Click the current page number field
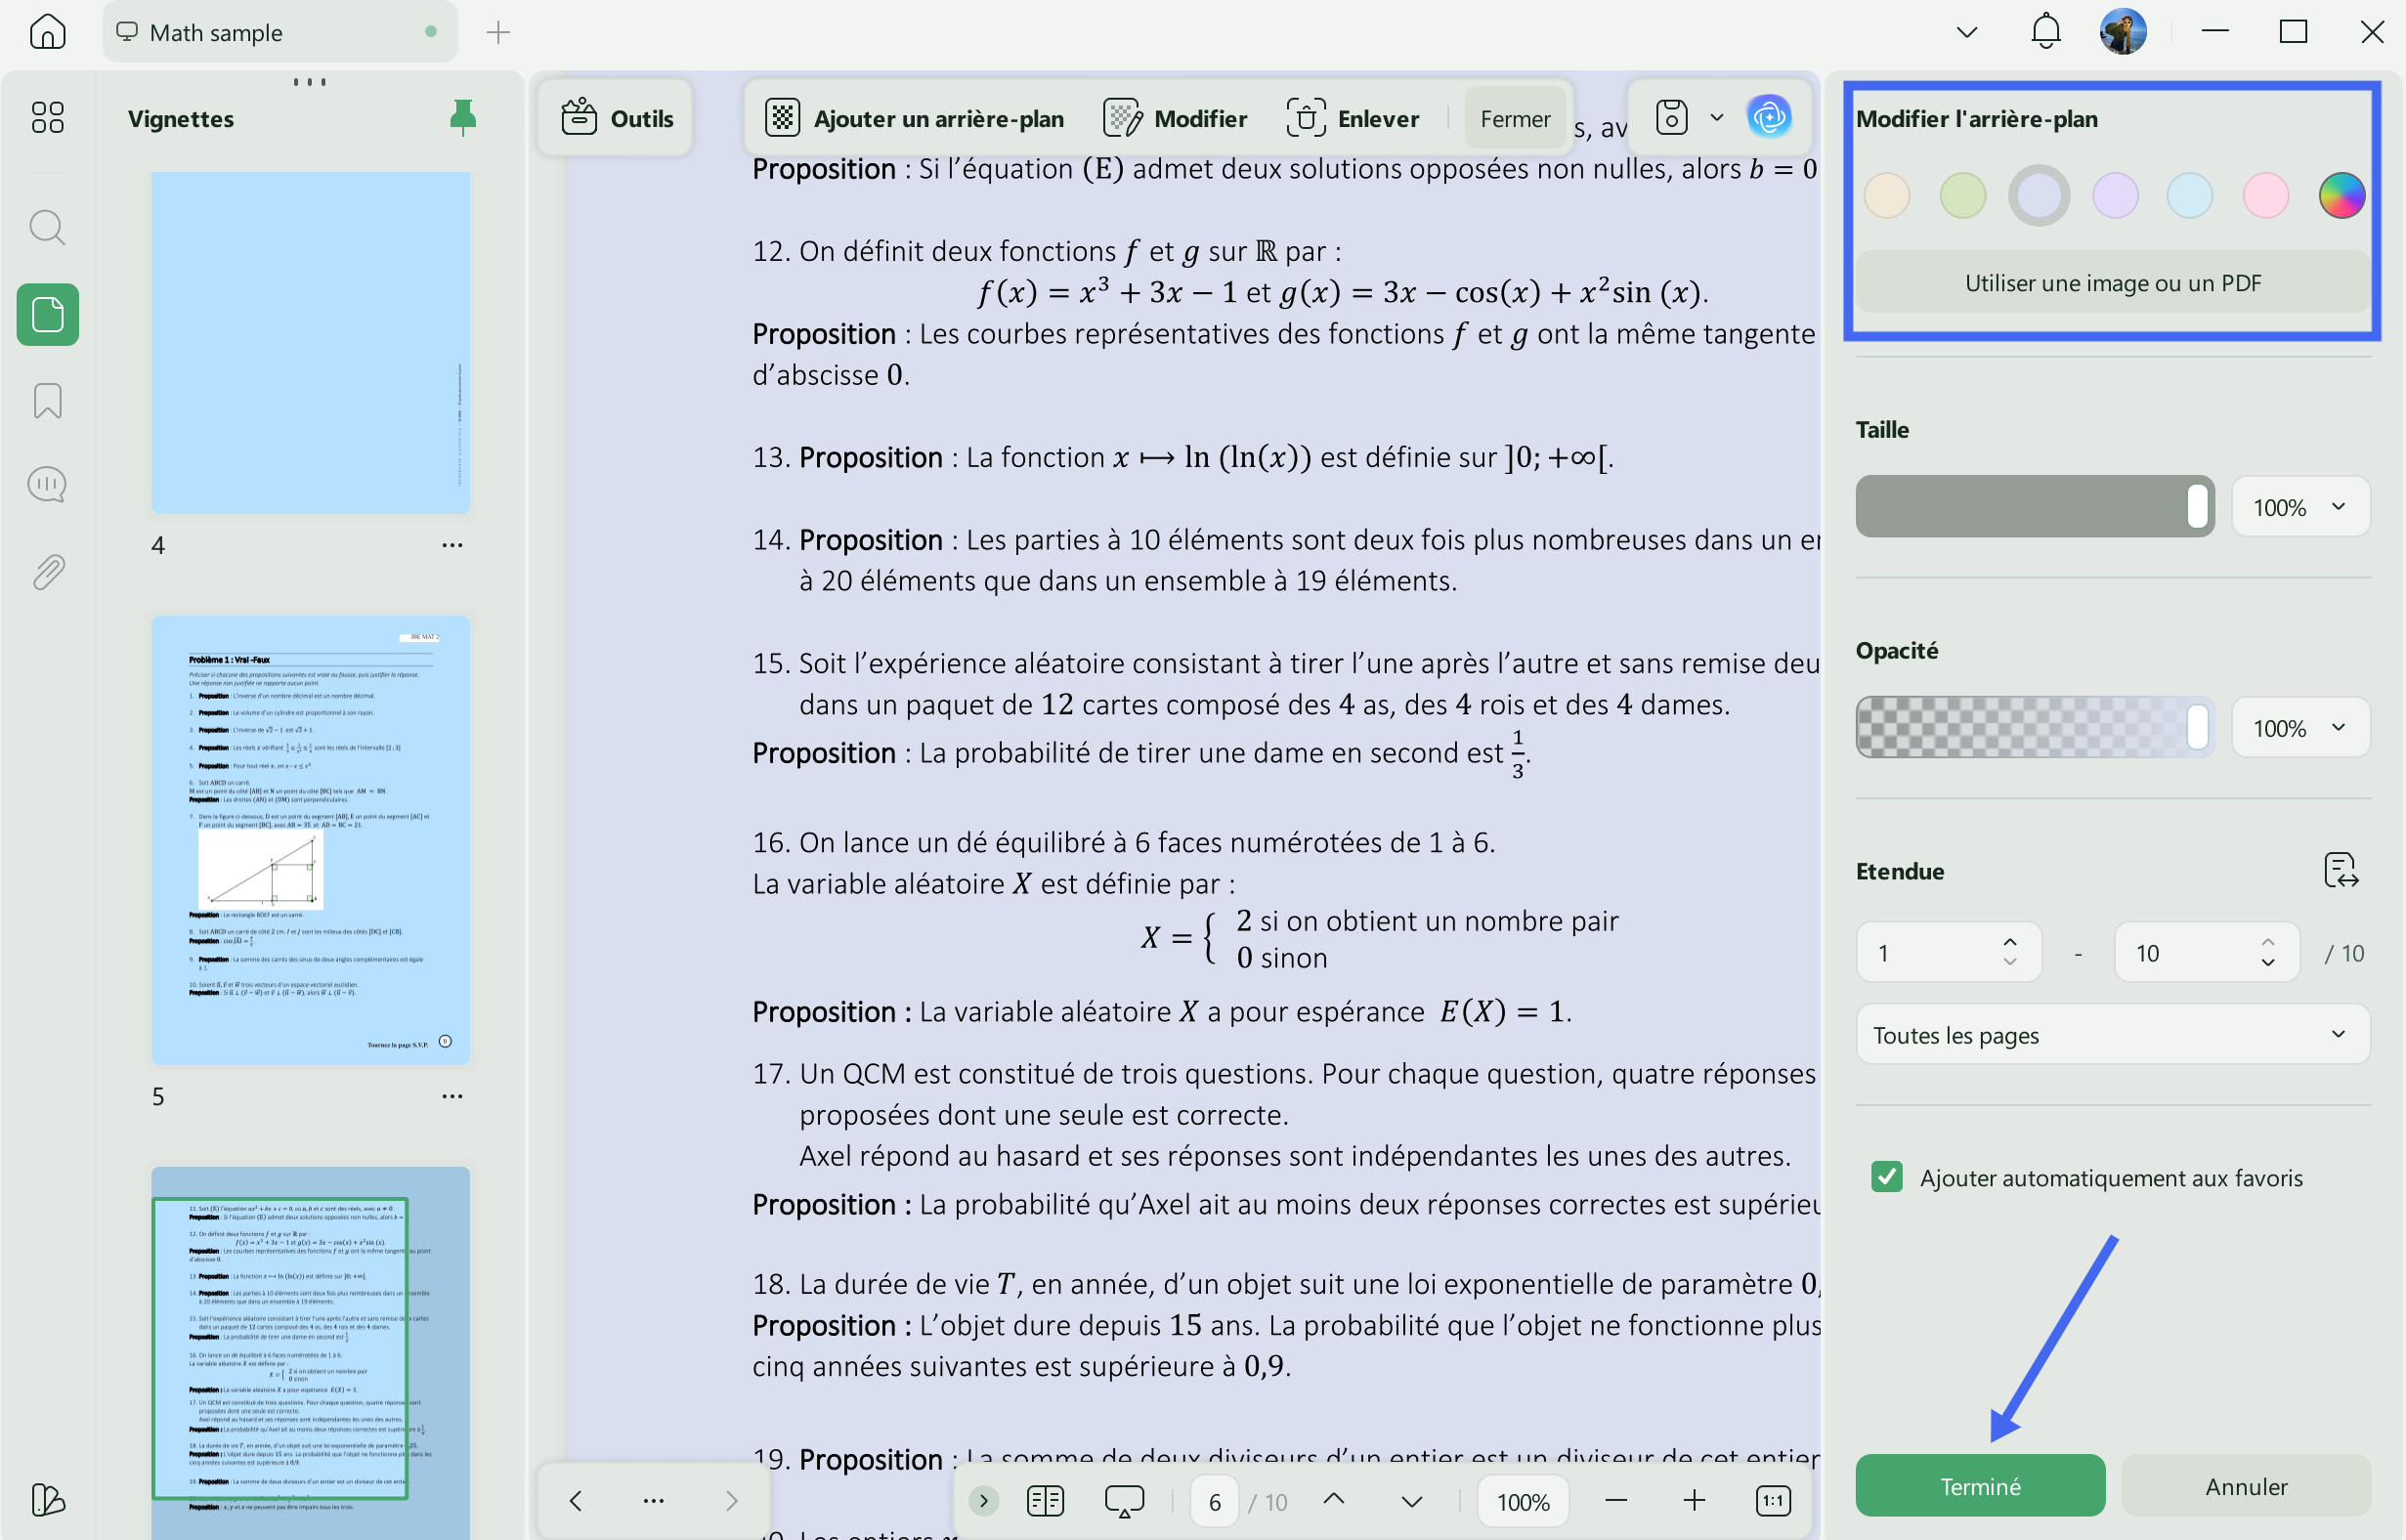This screenshot has height=1540, width=2406. (x=1214, y=1500)
